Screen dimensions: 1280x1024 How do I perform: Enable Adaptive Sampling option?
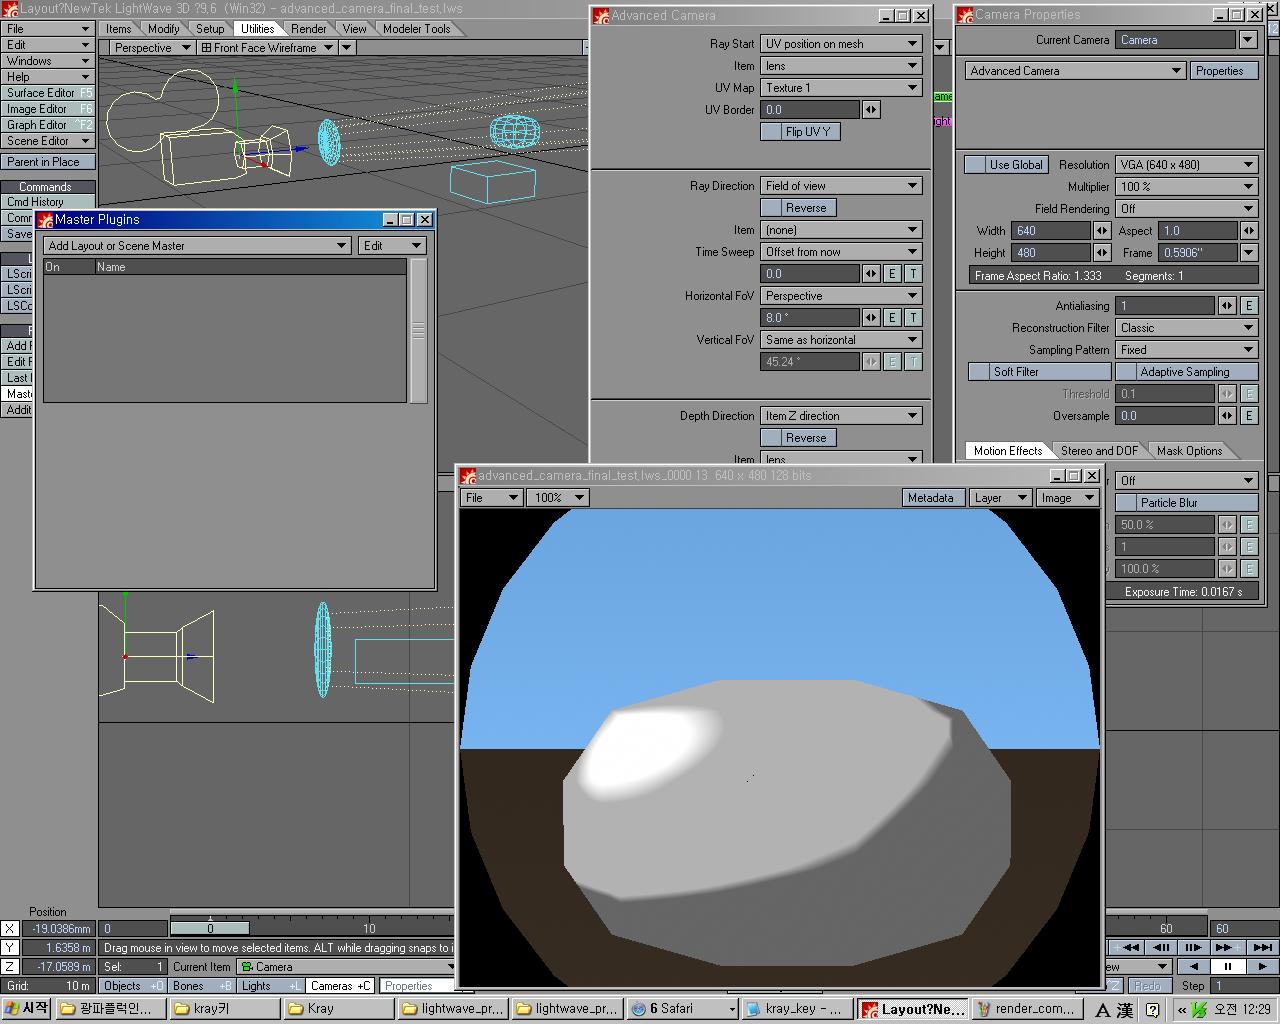(1126, 372)
